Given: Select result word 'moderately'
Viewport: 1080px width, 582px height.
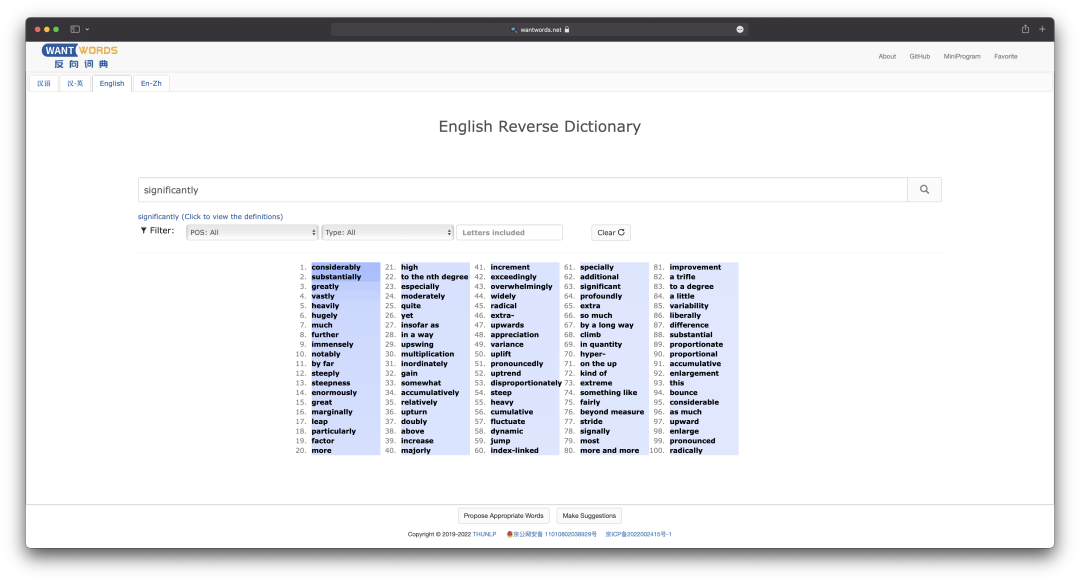Looking at the screenshot, I should (423, 296).
